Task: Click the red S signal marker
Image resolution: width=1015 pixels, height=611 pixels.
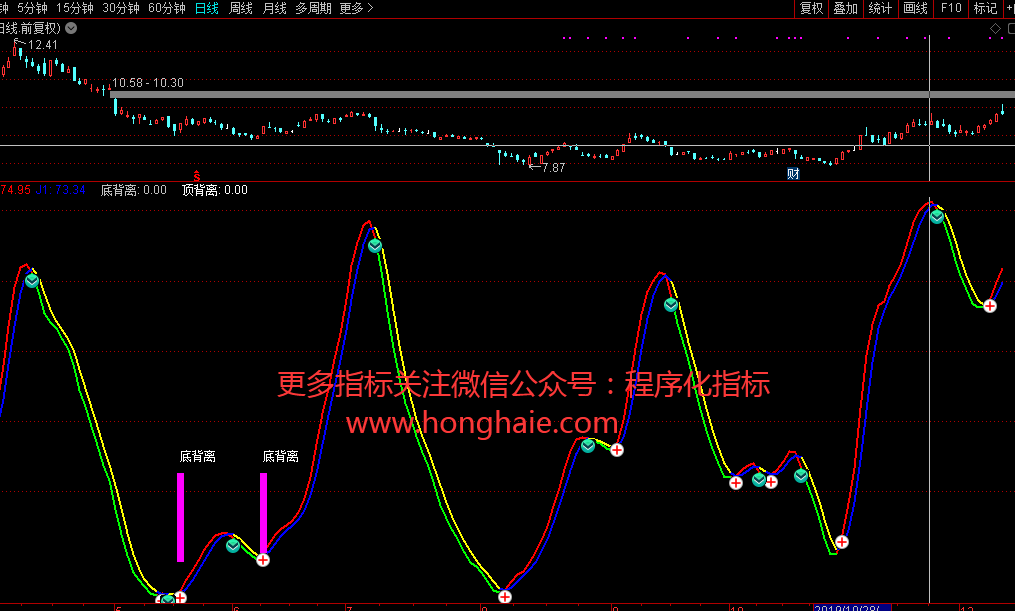Action: tap(197, 175)
